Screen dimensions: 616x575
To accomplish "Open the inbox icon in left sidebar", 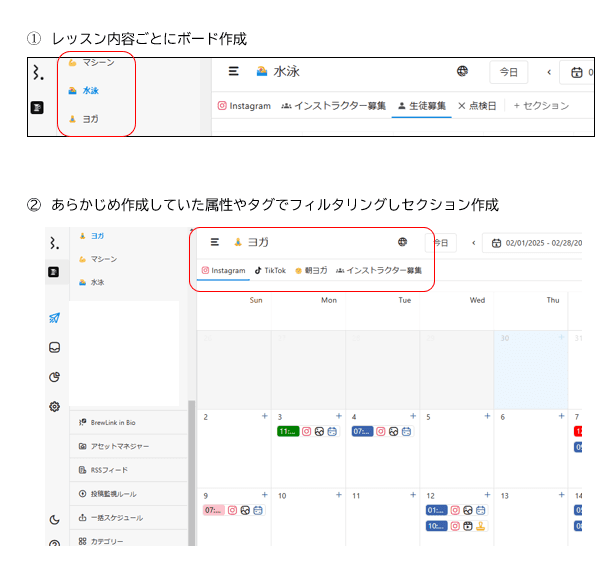I will point(54,348).
